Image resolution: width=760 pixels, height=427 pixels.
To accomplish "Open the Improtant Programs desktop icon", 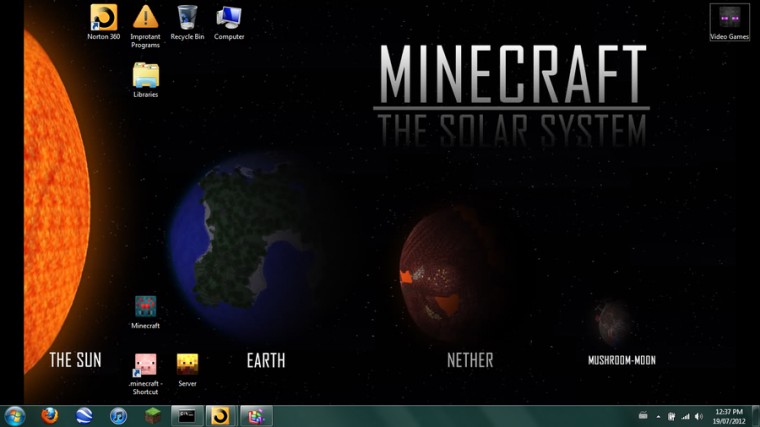I will pyautogui.click(x=145, y=26).
